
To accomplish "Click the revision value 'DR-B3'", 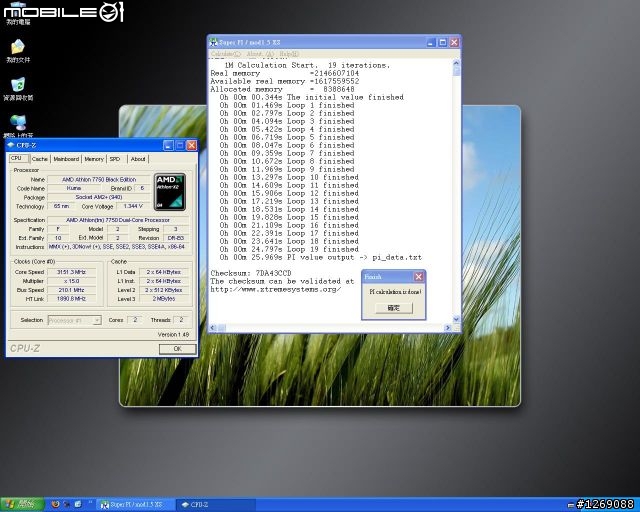I will point(176,238).
